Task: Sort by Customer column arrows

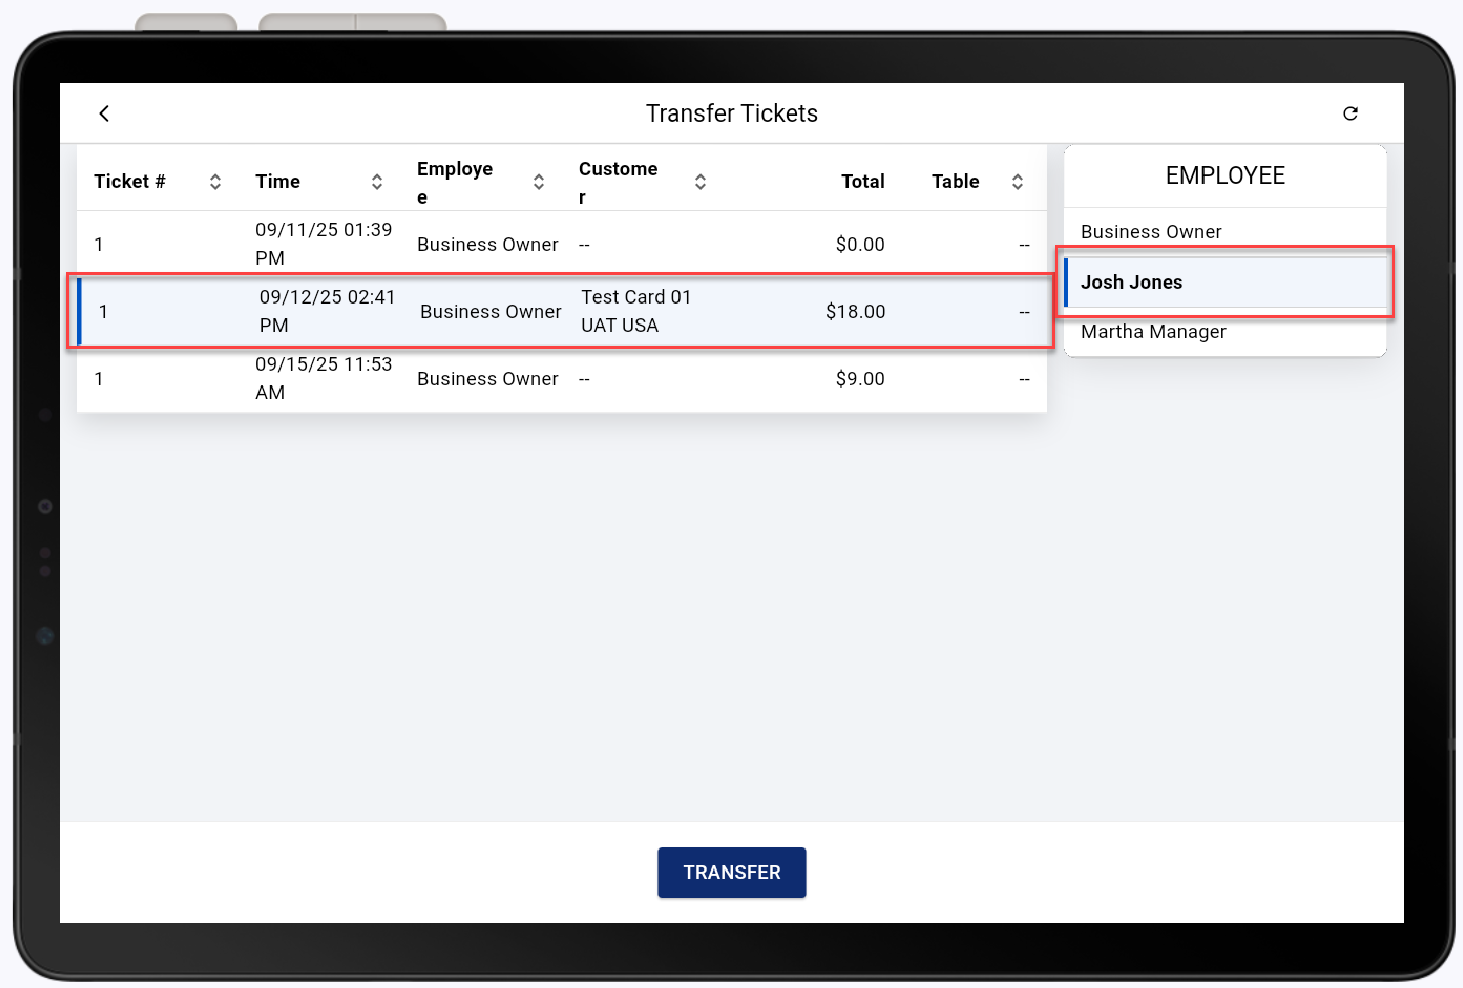Action: pos(700,181)
